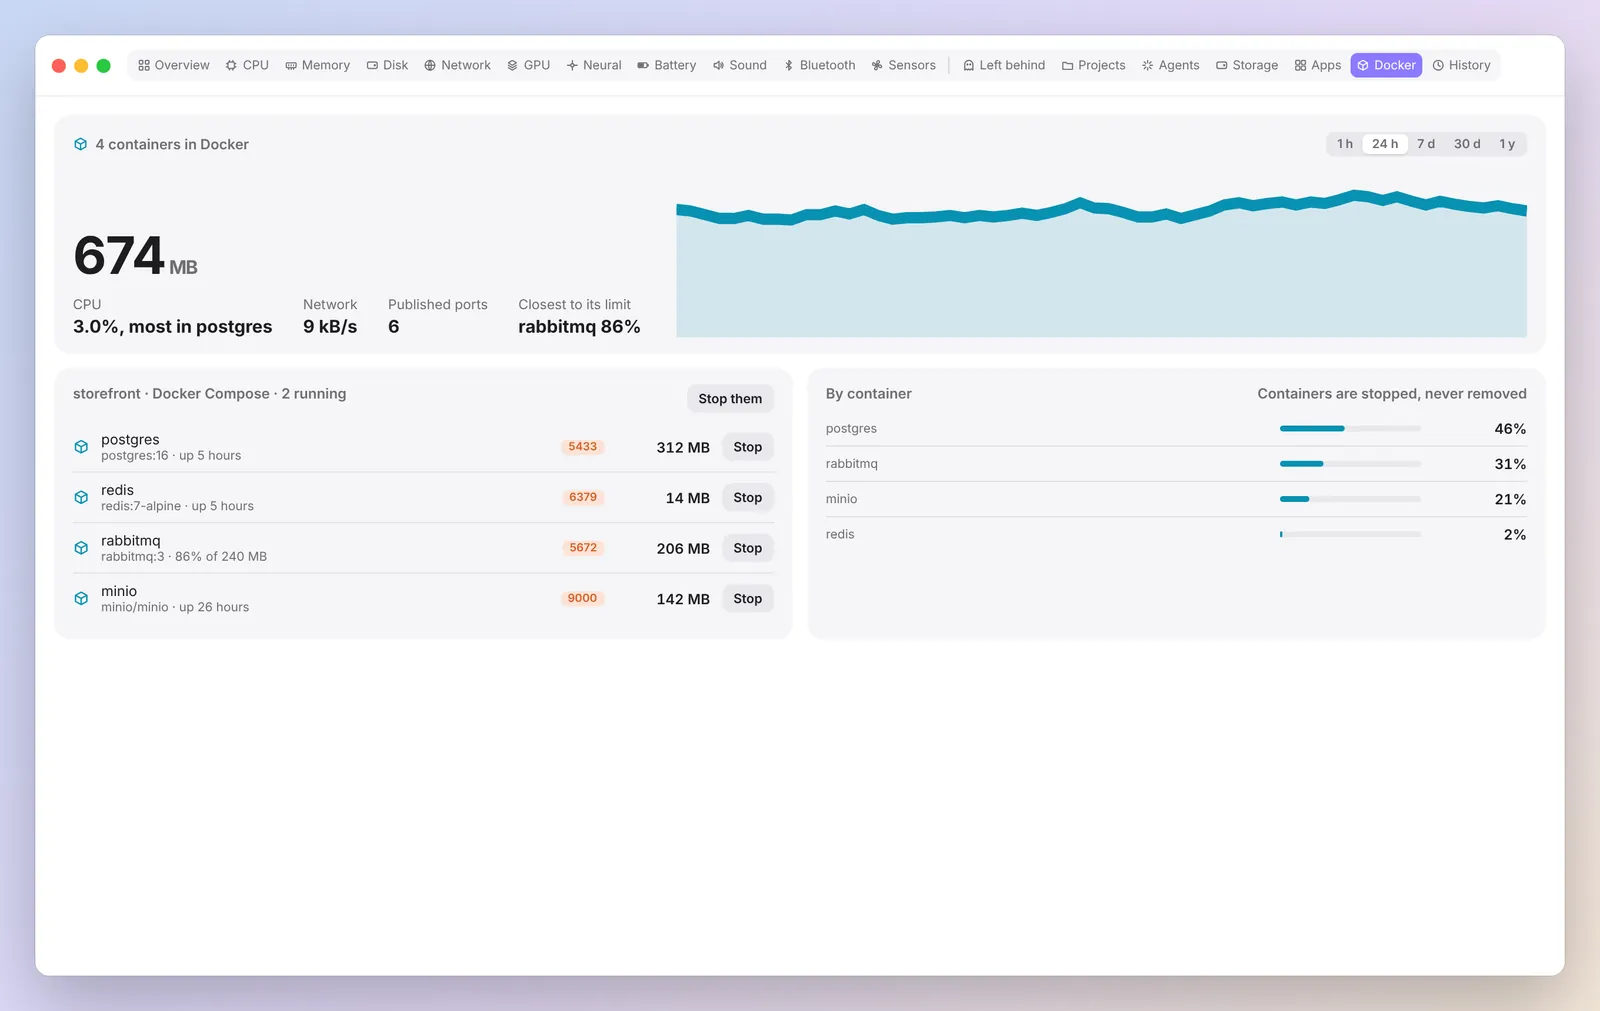Click port badge 5433
Image resolution: width=1600 pixels, height=1011 pixels.
(x=582, y=447)
